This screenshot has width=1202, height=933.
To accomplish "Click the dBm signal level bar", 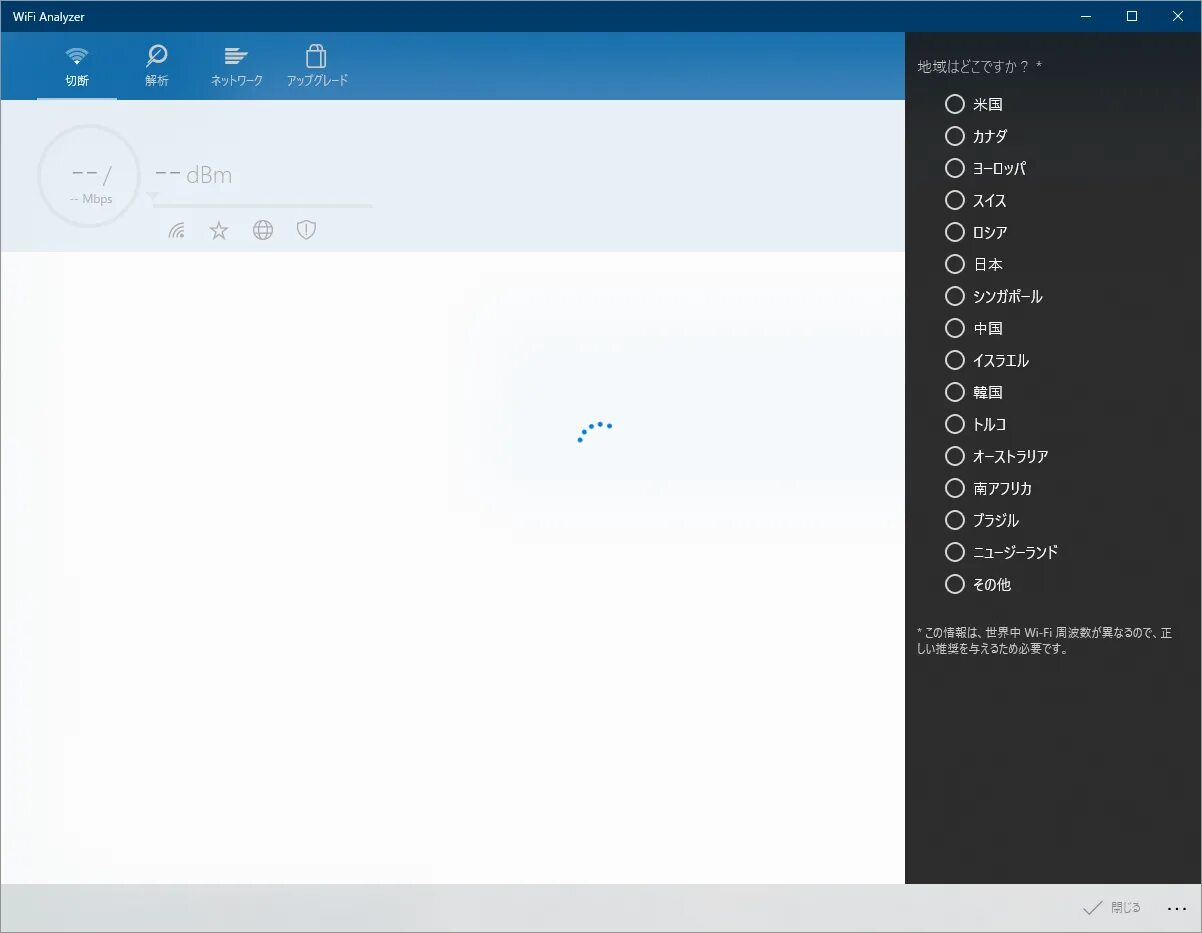I will coord(262,205).
